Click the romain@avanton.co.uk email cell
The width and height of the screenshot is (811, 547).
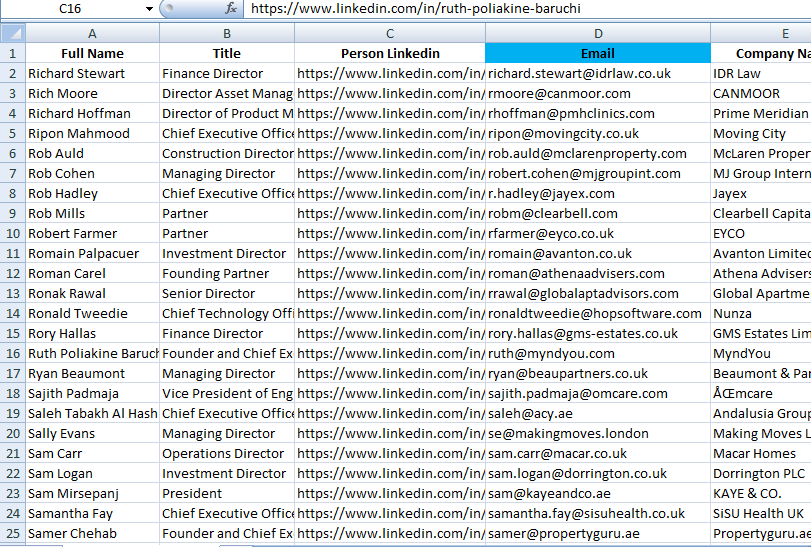click(x=598, y=254)
